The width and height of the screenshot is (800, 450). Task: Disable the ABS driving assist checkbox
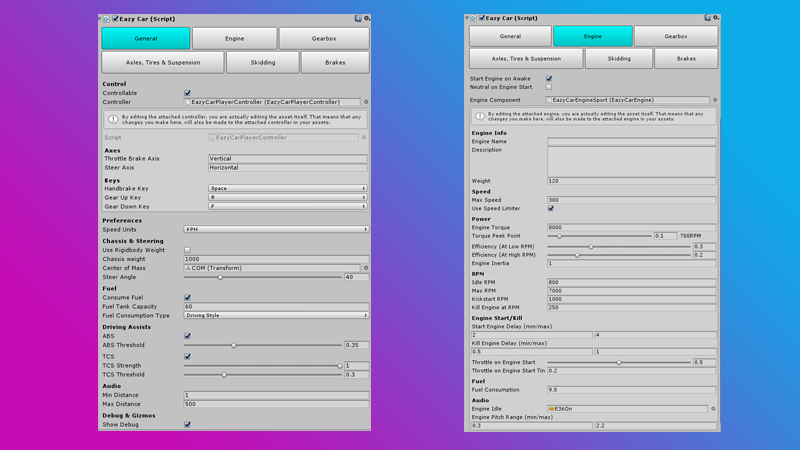tap(187, 336)
